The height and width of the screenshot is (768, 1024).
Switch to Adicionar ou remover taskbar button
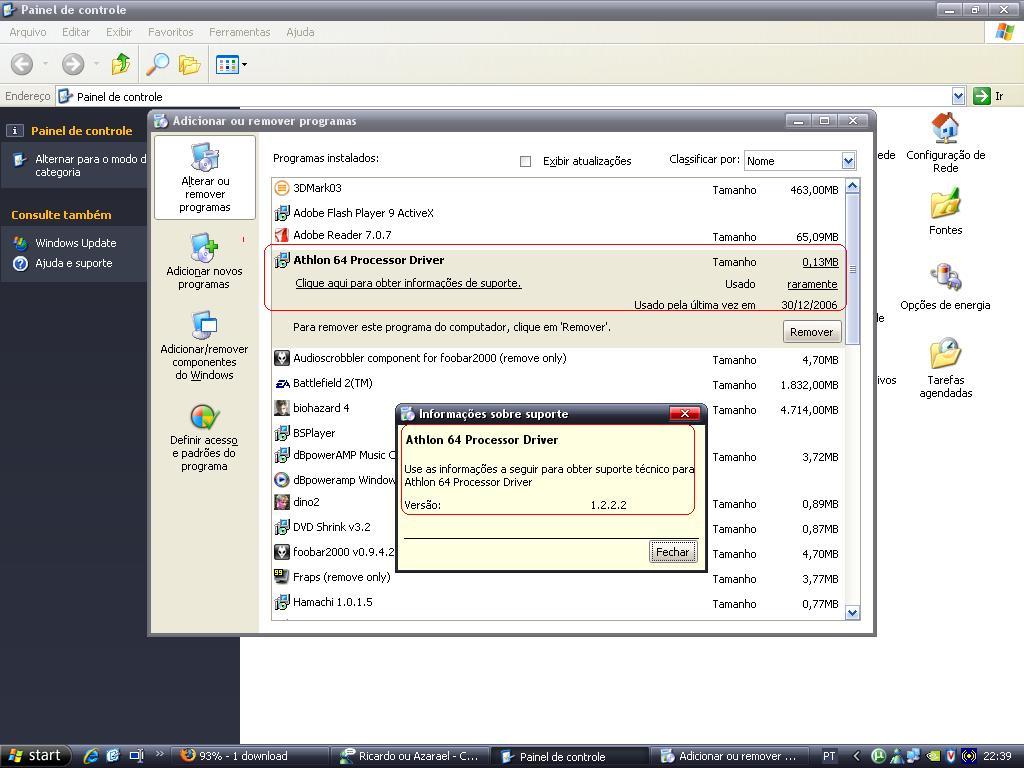pyautogui.click(x=730, y=756)
